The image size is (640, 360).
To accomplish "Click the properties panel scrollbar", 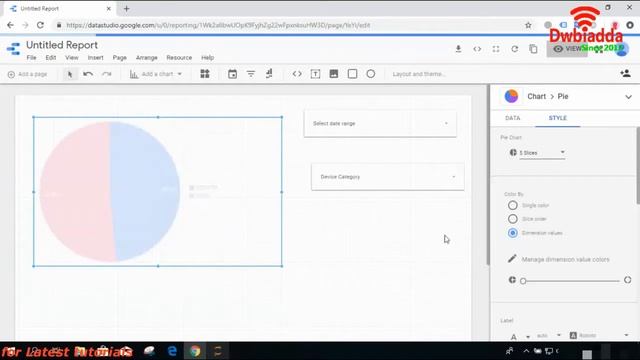I will [x=638, y=165].
